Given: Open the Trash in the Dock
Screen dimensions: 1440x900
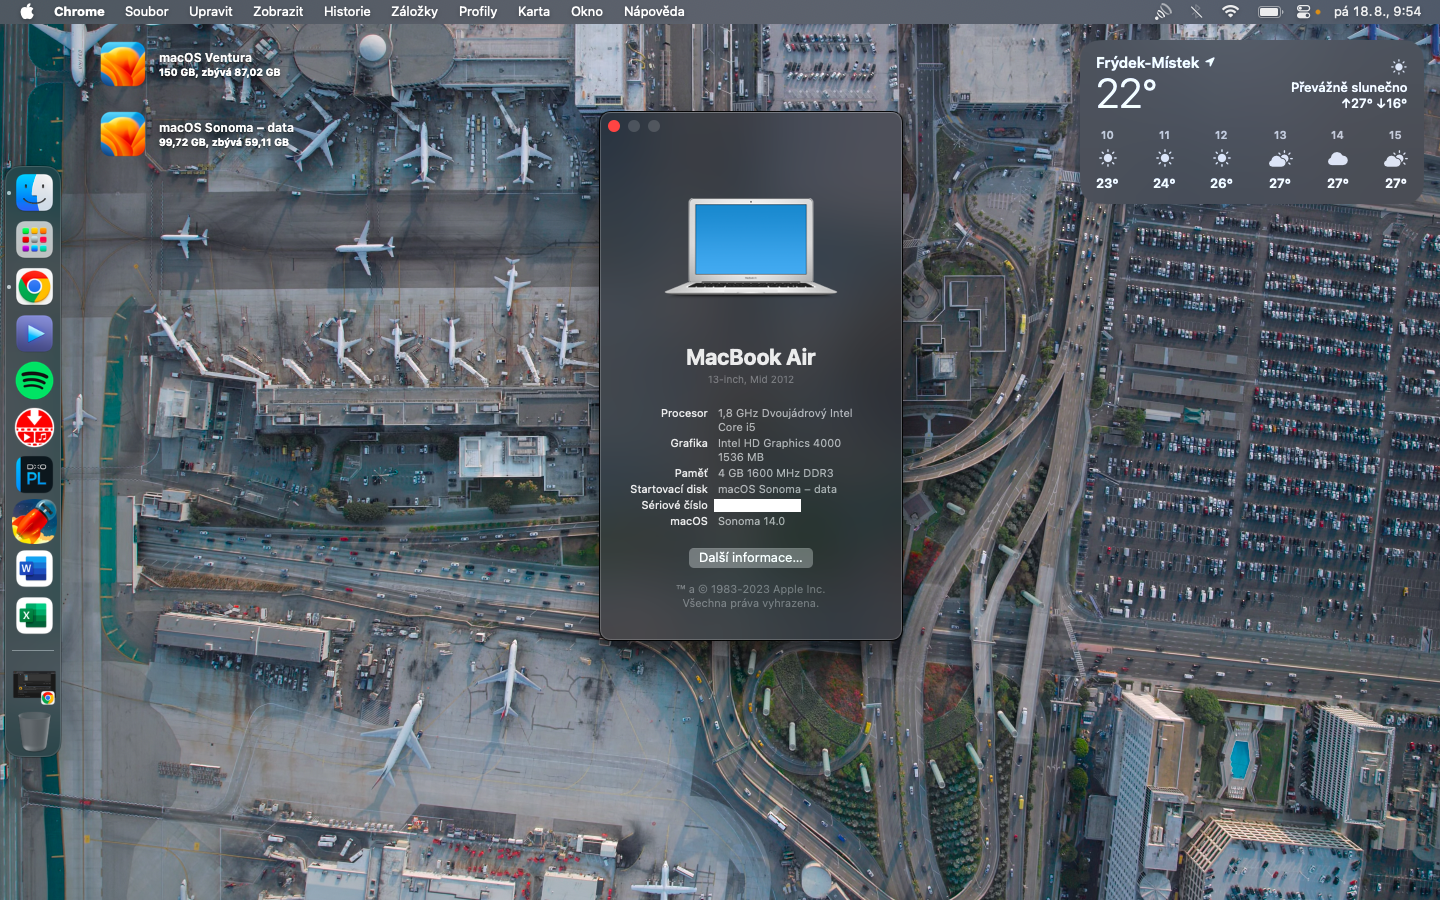Looking at the screenshot, I should tap(34, 732).
